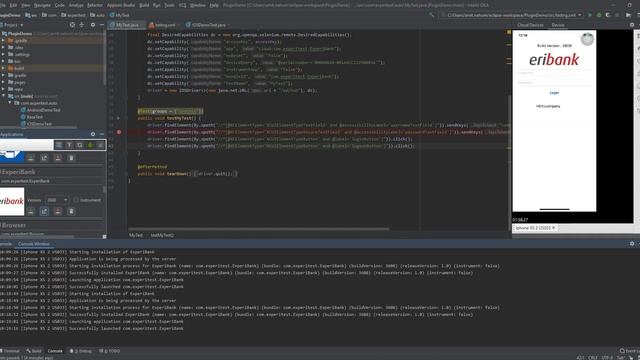Open the Terminal tool window
The image size is (640, 360).
pos(10,351)
